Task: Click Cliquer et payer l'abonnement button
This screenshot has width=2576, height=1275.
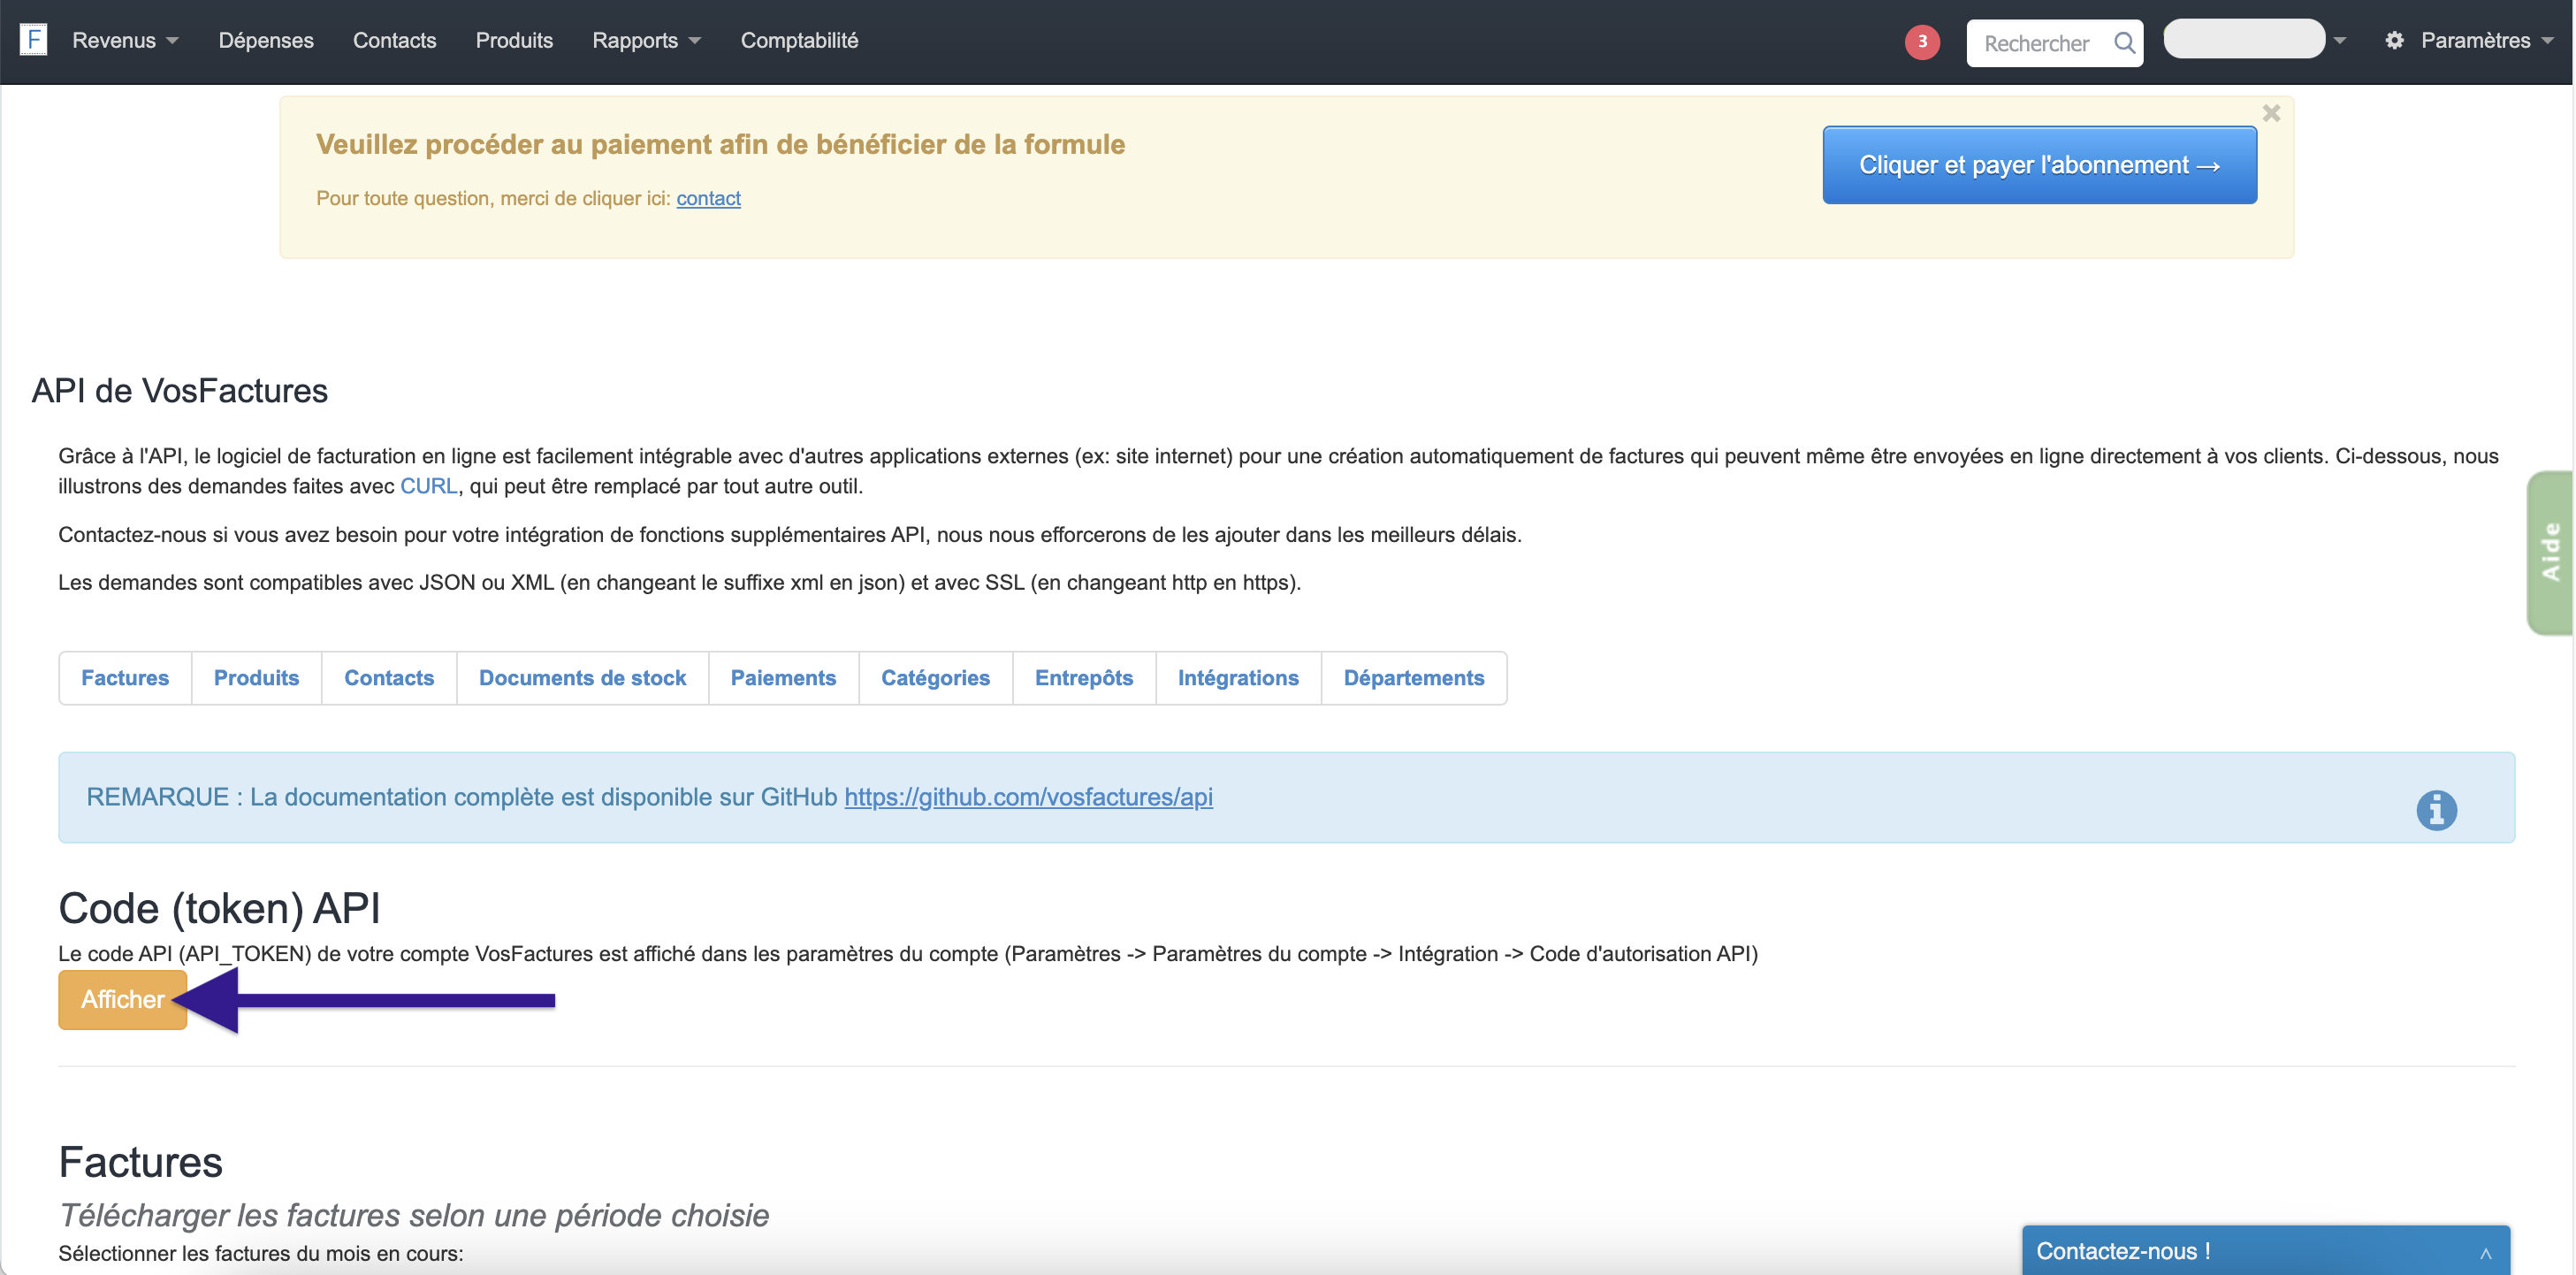Action: click(x=2039, y=165)
